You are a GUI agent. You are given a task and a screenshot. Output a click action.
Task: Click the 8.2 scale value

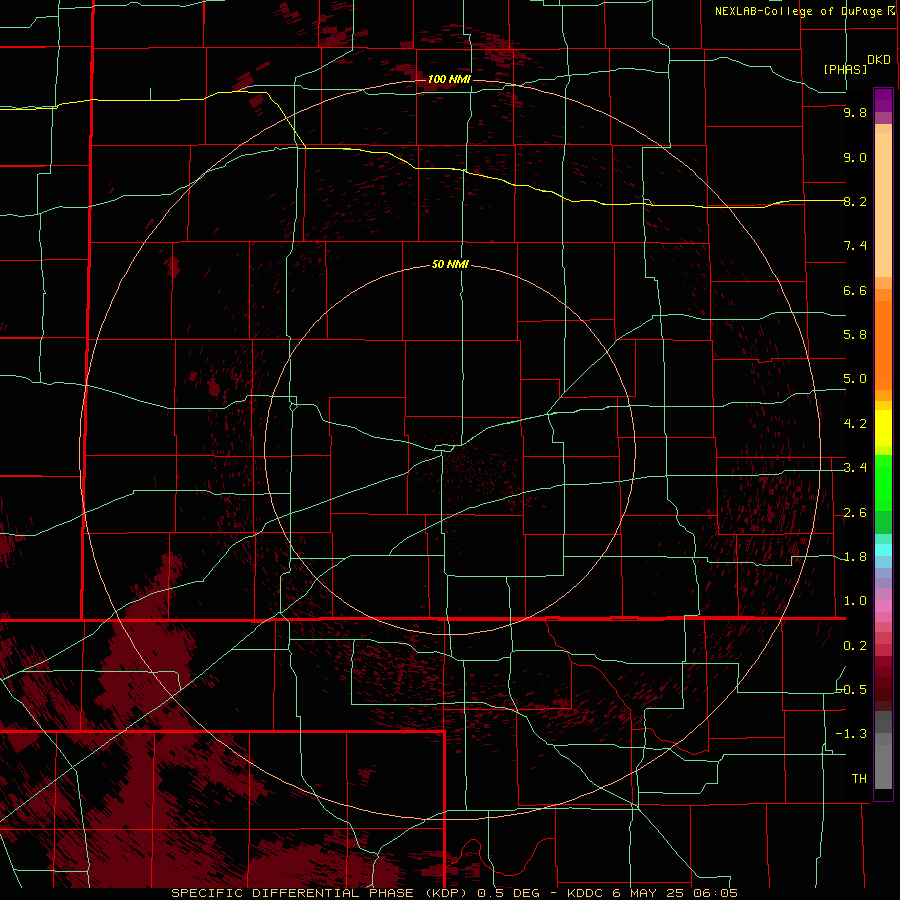[x=855, y=201]
